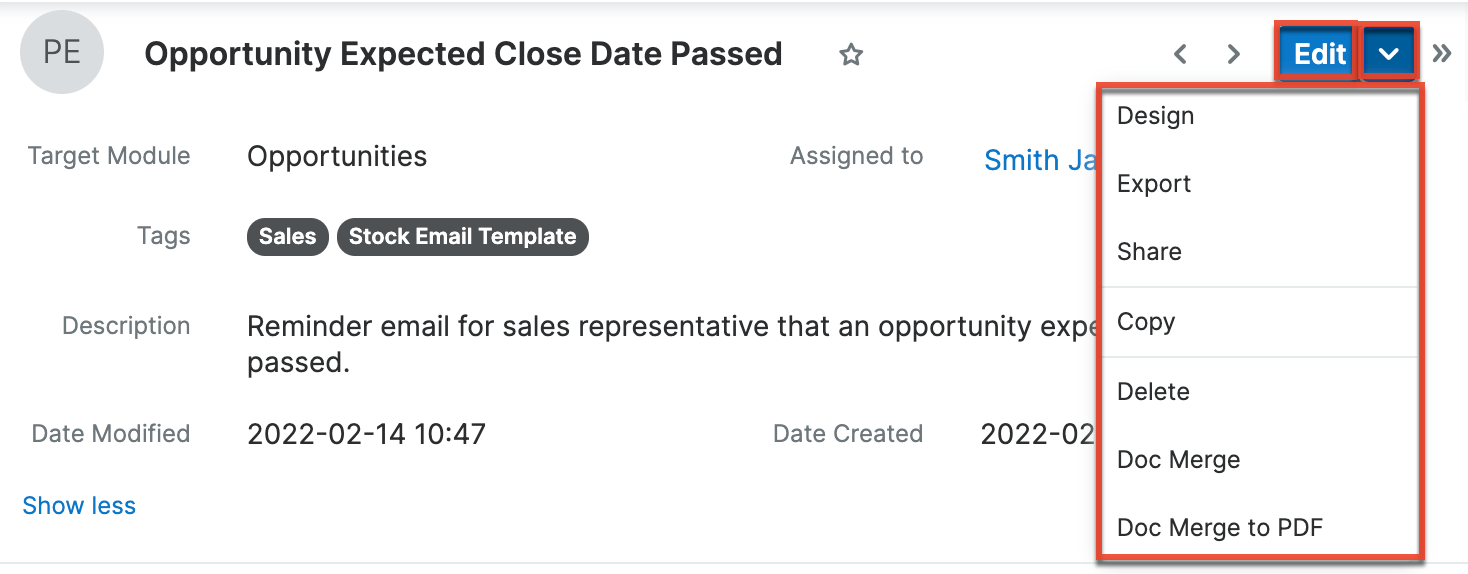Mark record as favorite with star icon
Image resolution: width=1468 pixels, height=574 pixels.
tap(851, 55)
